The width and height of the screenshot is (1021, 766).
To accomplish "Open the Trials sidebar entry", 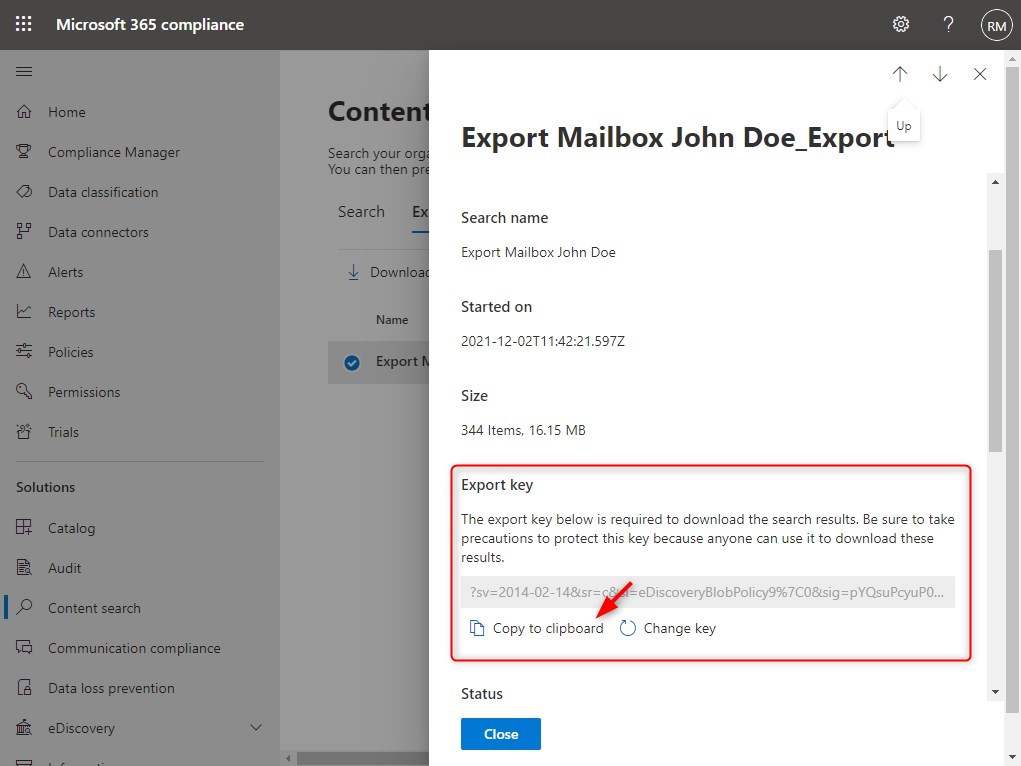I will tap(63, 433).
